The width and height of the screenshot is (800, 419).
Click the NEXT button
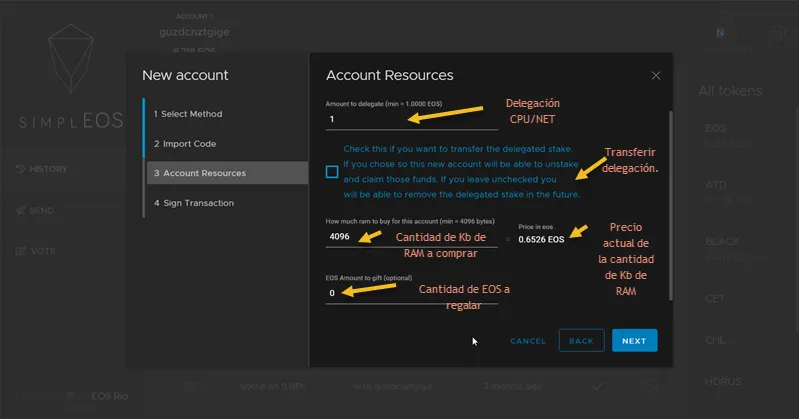point(634,340)
